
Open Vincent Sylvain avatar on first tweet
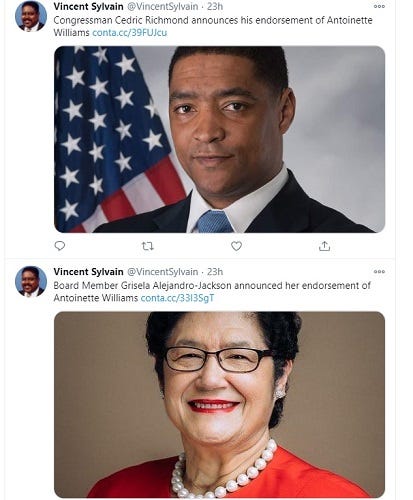point(31,16)
